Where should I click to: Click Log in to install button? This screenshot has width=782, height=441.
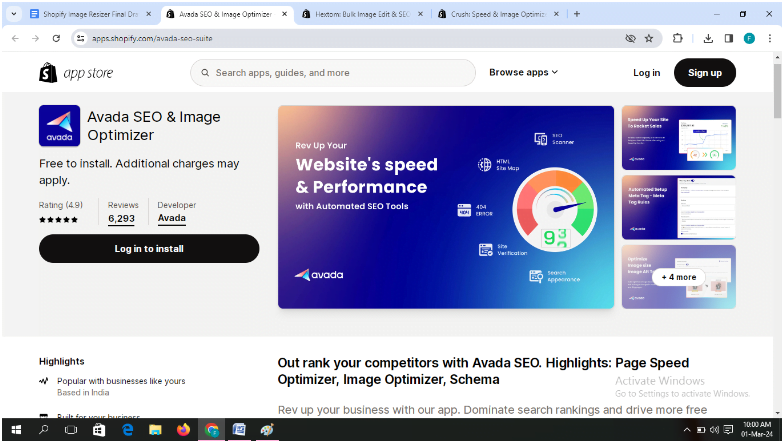click(x=149, y=248)
